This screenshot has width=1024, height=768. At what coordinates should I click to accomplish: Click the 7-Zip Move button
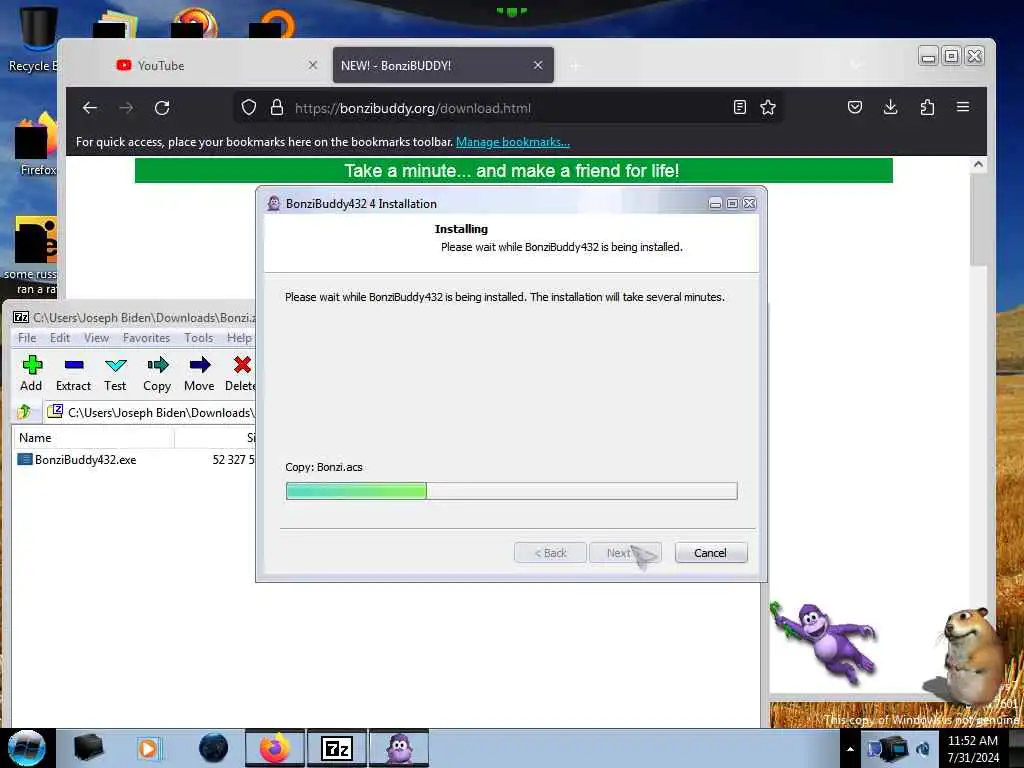199,374
